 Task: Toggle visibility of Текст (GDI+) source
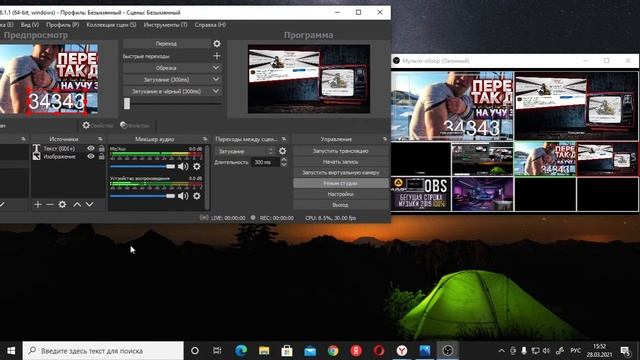click(91, 149)
